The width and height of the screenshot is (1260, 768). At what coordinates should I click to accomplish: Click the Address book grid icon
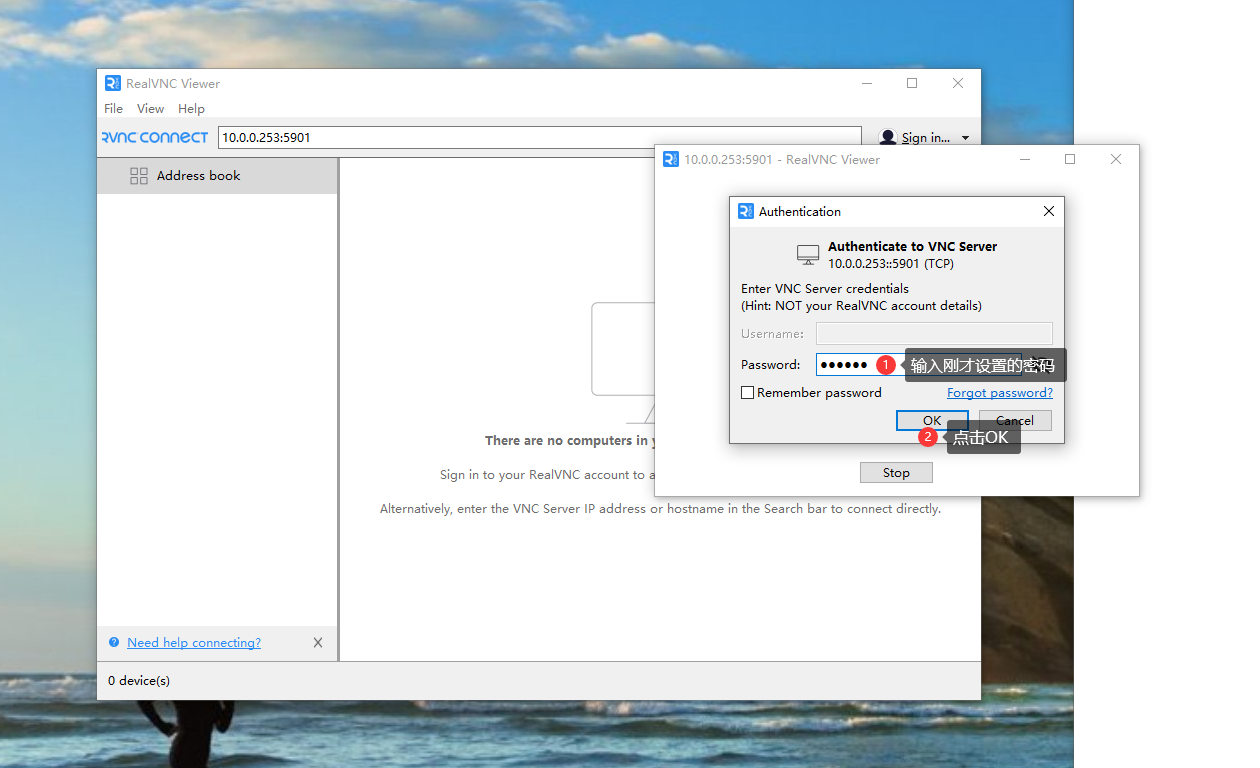[x=139, y=176]
